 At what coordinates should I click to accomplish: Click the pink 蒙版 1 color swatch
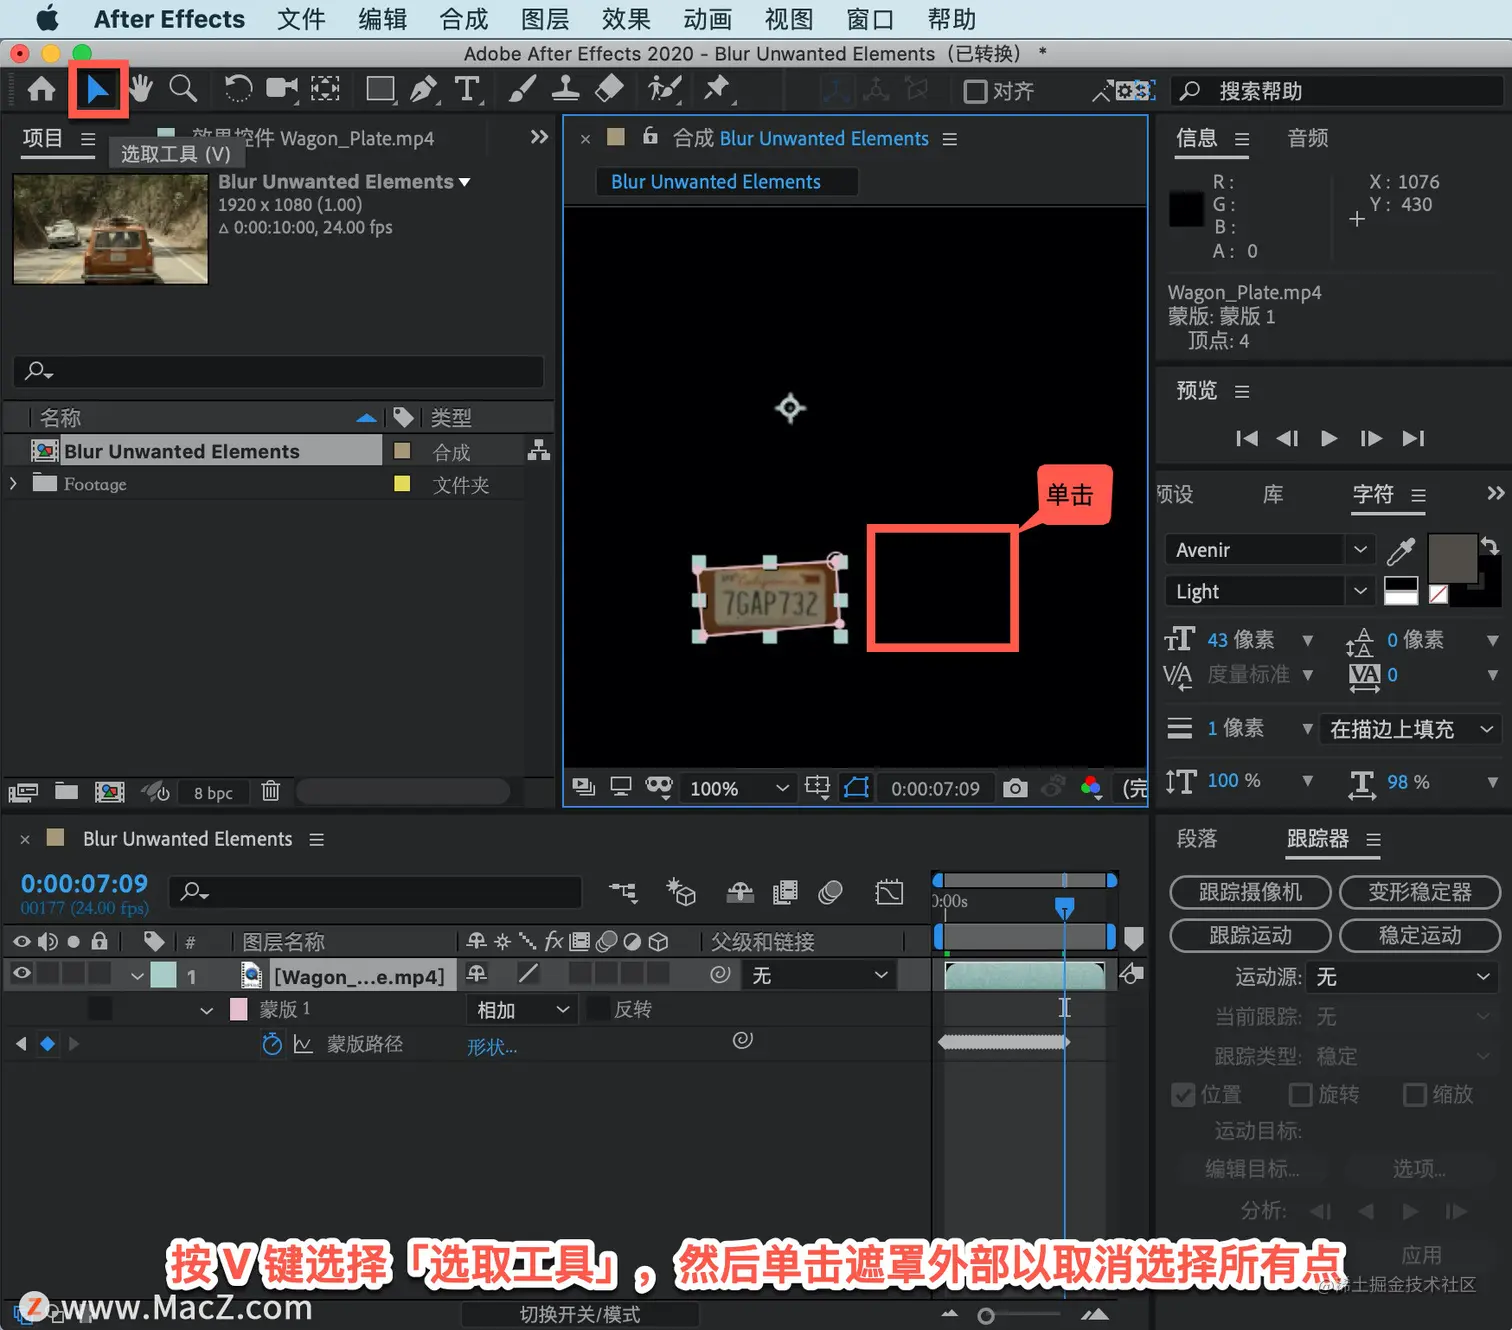pyautogui.click(x=239, y=1009)
